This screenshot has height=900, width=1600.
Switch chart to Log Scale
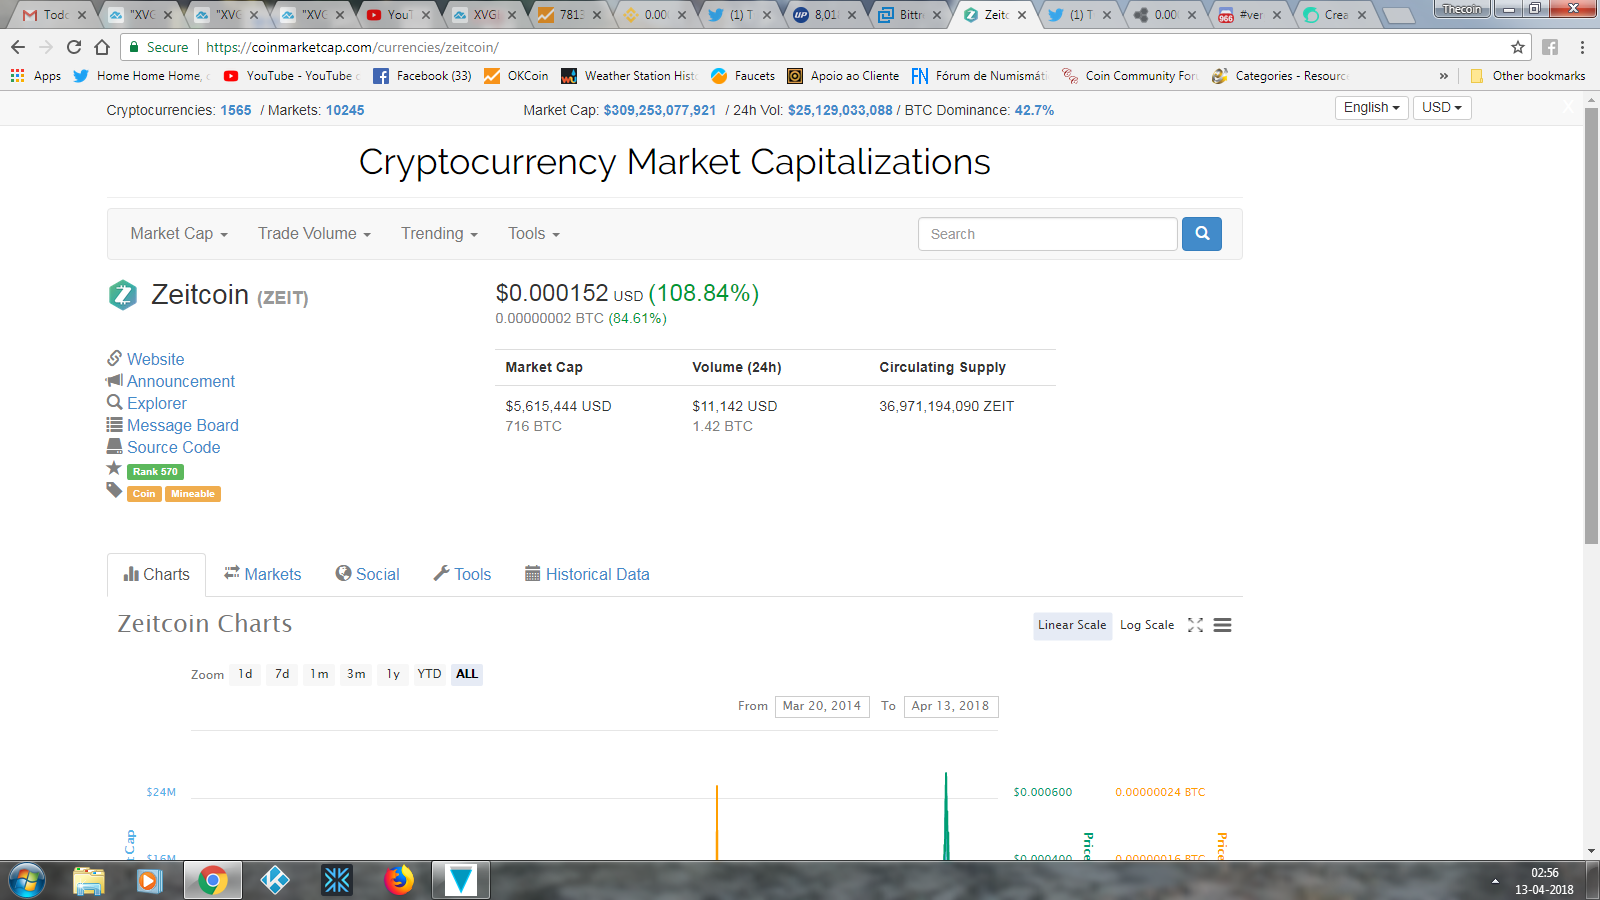pos(1147,625)
